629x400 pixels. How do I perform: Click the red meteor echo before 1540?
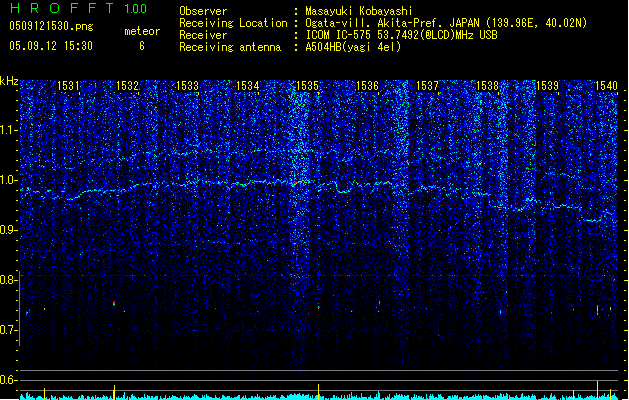597,311
